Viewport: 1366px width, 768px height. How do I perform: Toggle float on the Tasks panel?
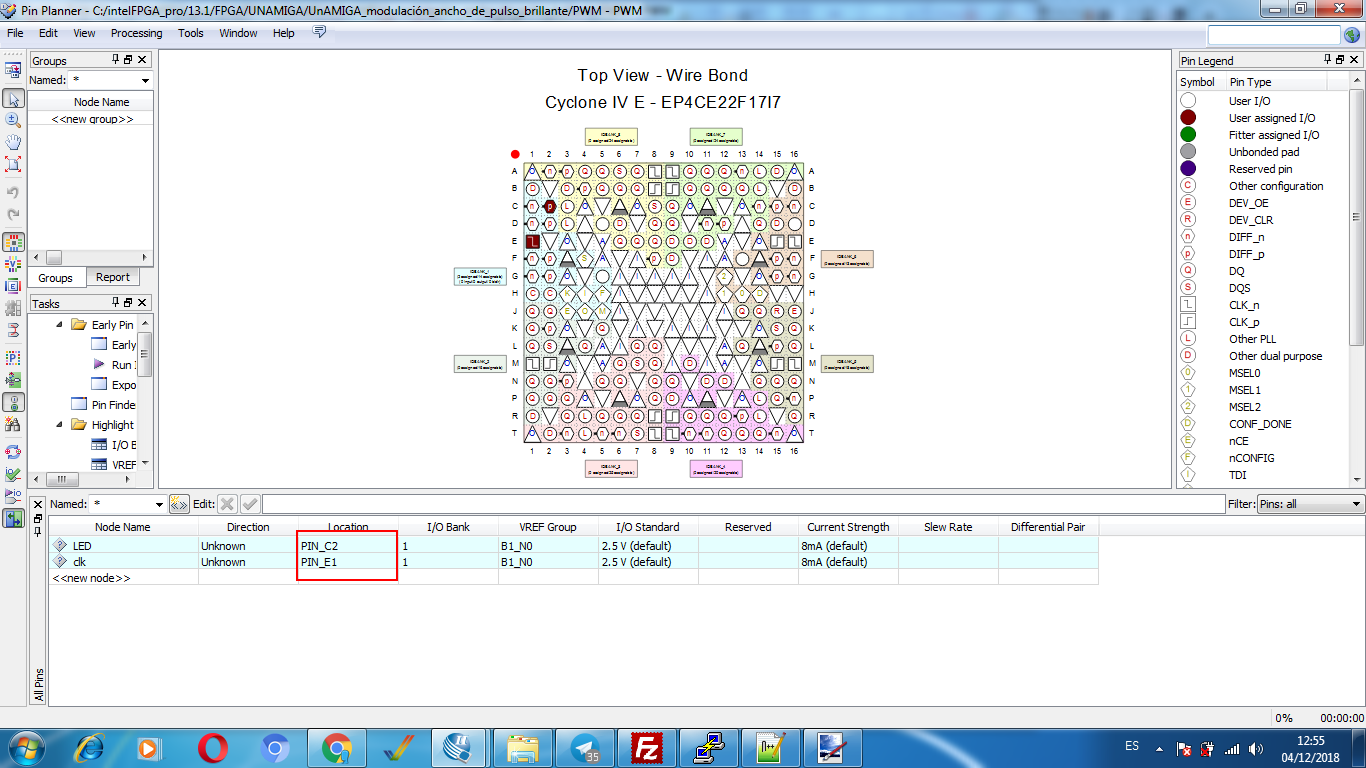[x=128, y=303]
